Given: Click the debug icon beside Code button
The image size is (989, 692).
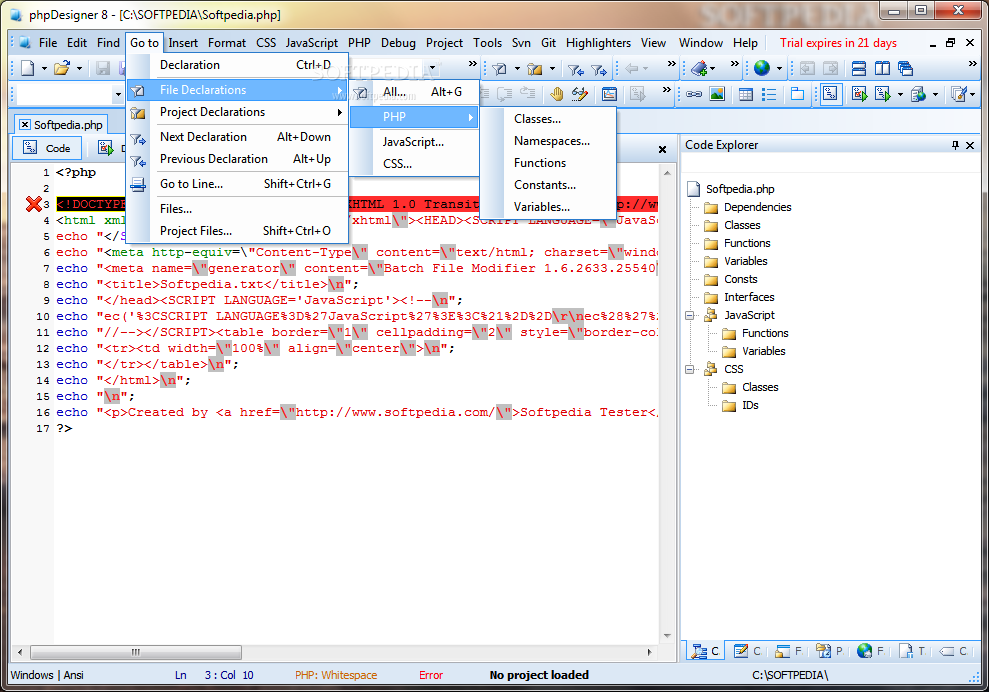Looking at the screenshot, I should pyautogui.click(x=105, y=148).
